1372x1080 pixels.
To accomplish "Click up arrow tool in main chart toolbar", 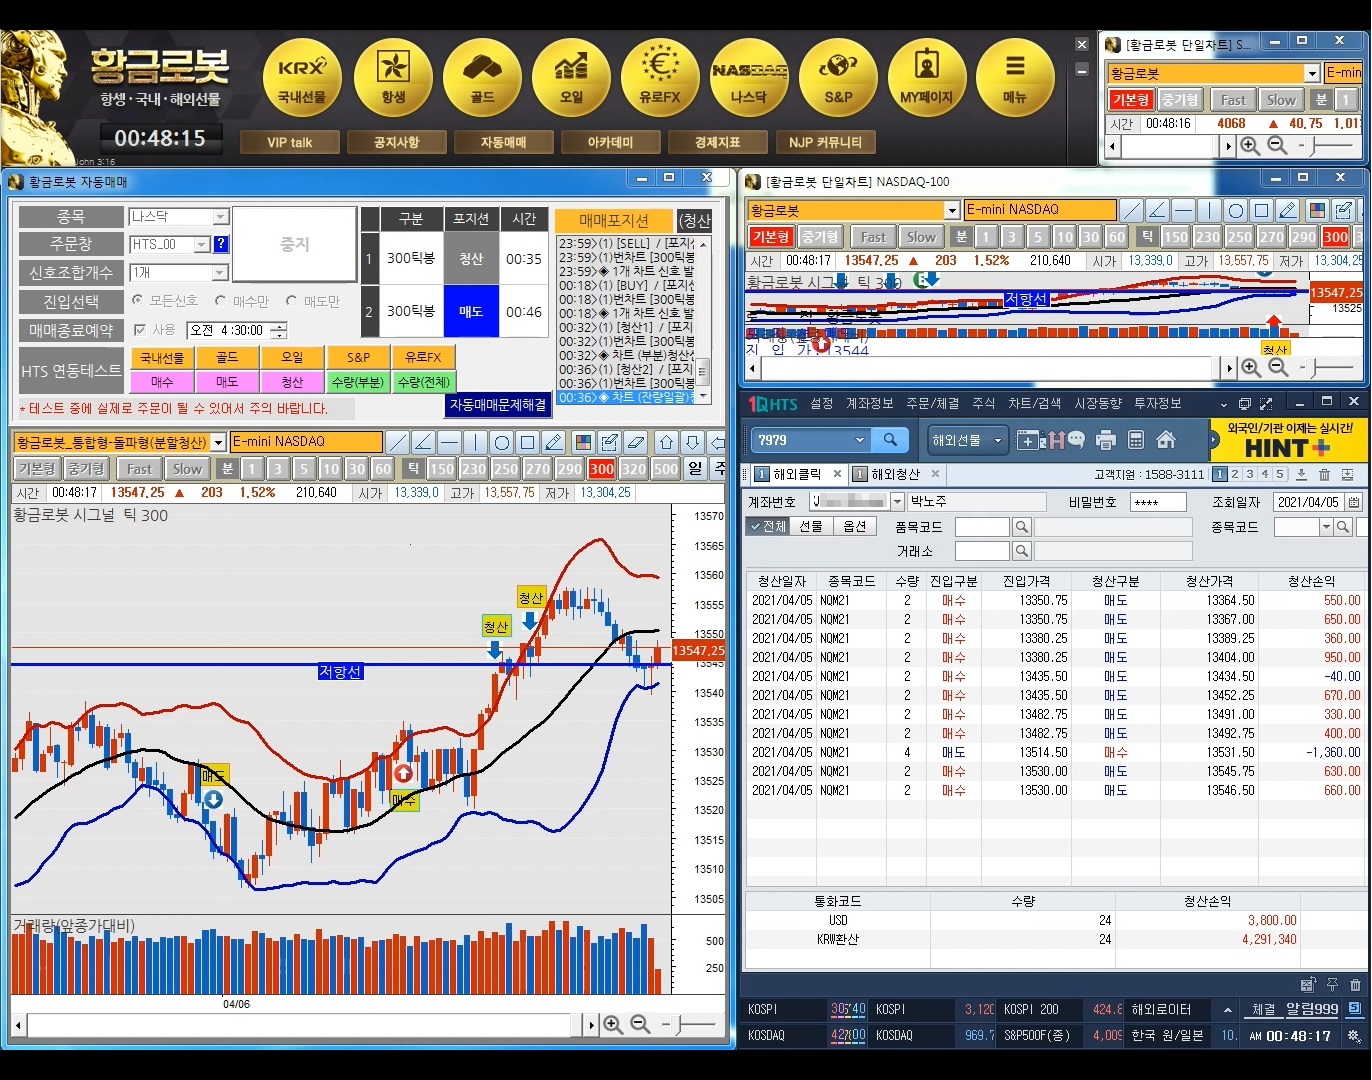I will pyautogui.click(x=666, y=442).
